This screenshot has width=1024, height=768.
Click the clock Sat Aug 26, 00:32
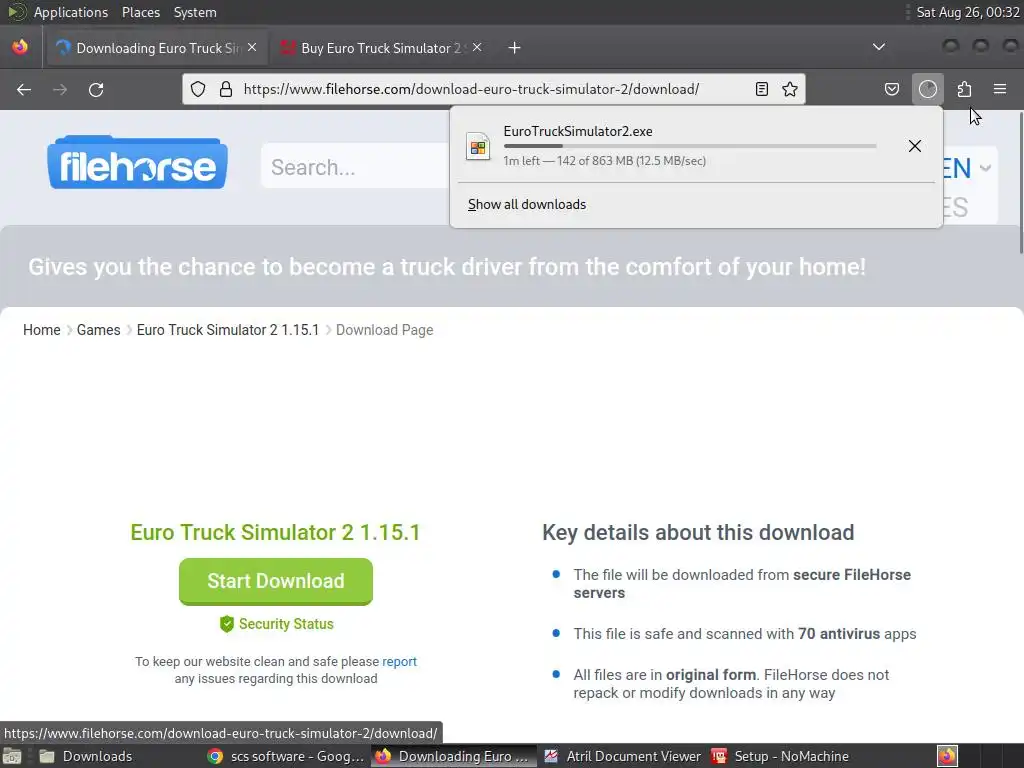[968, 12]
